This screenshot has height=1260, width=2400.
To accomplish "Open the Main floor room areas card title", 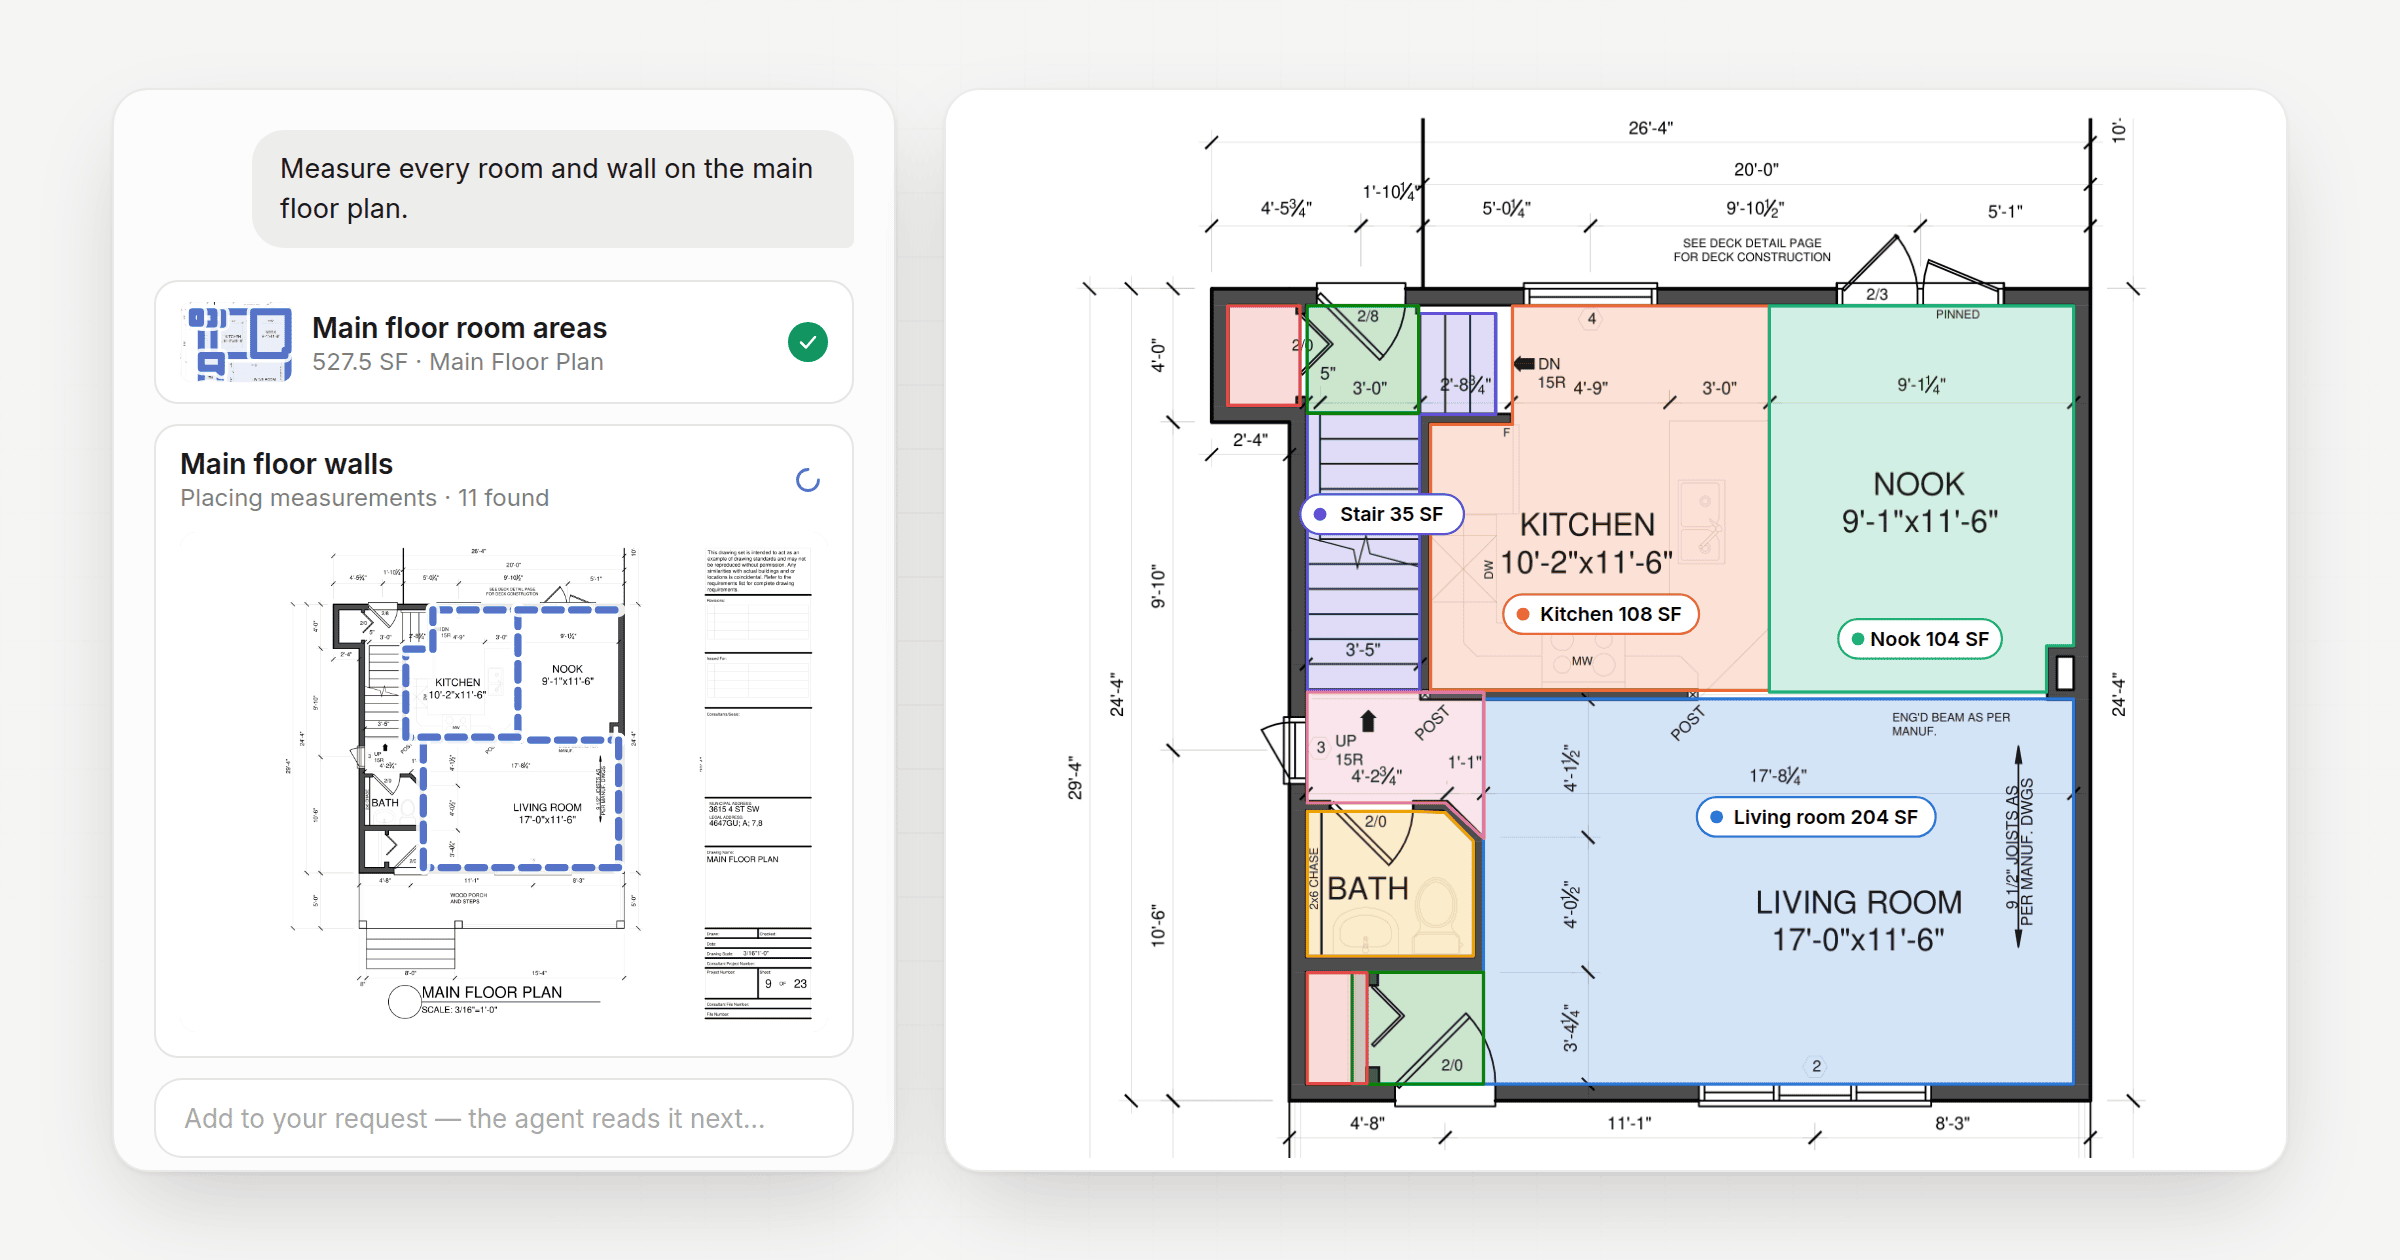I will click(459, 327).
